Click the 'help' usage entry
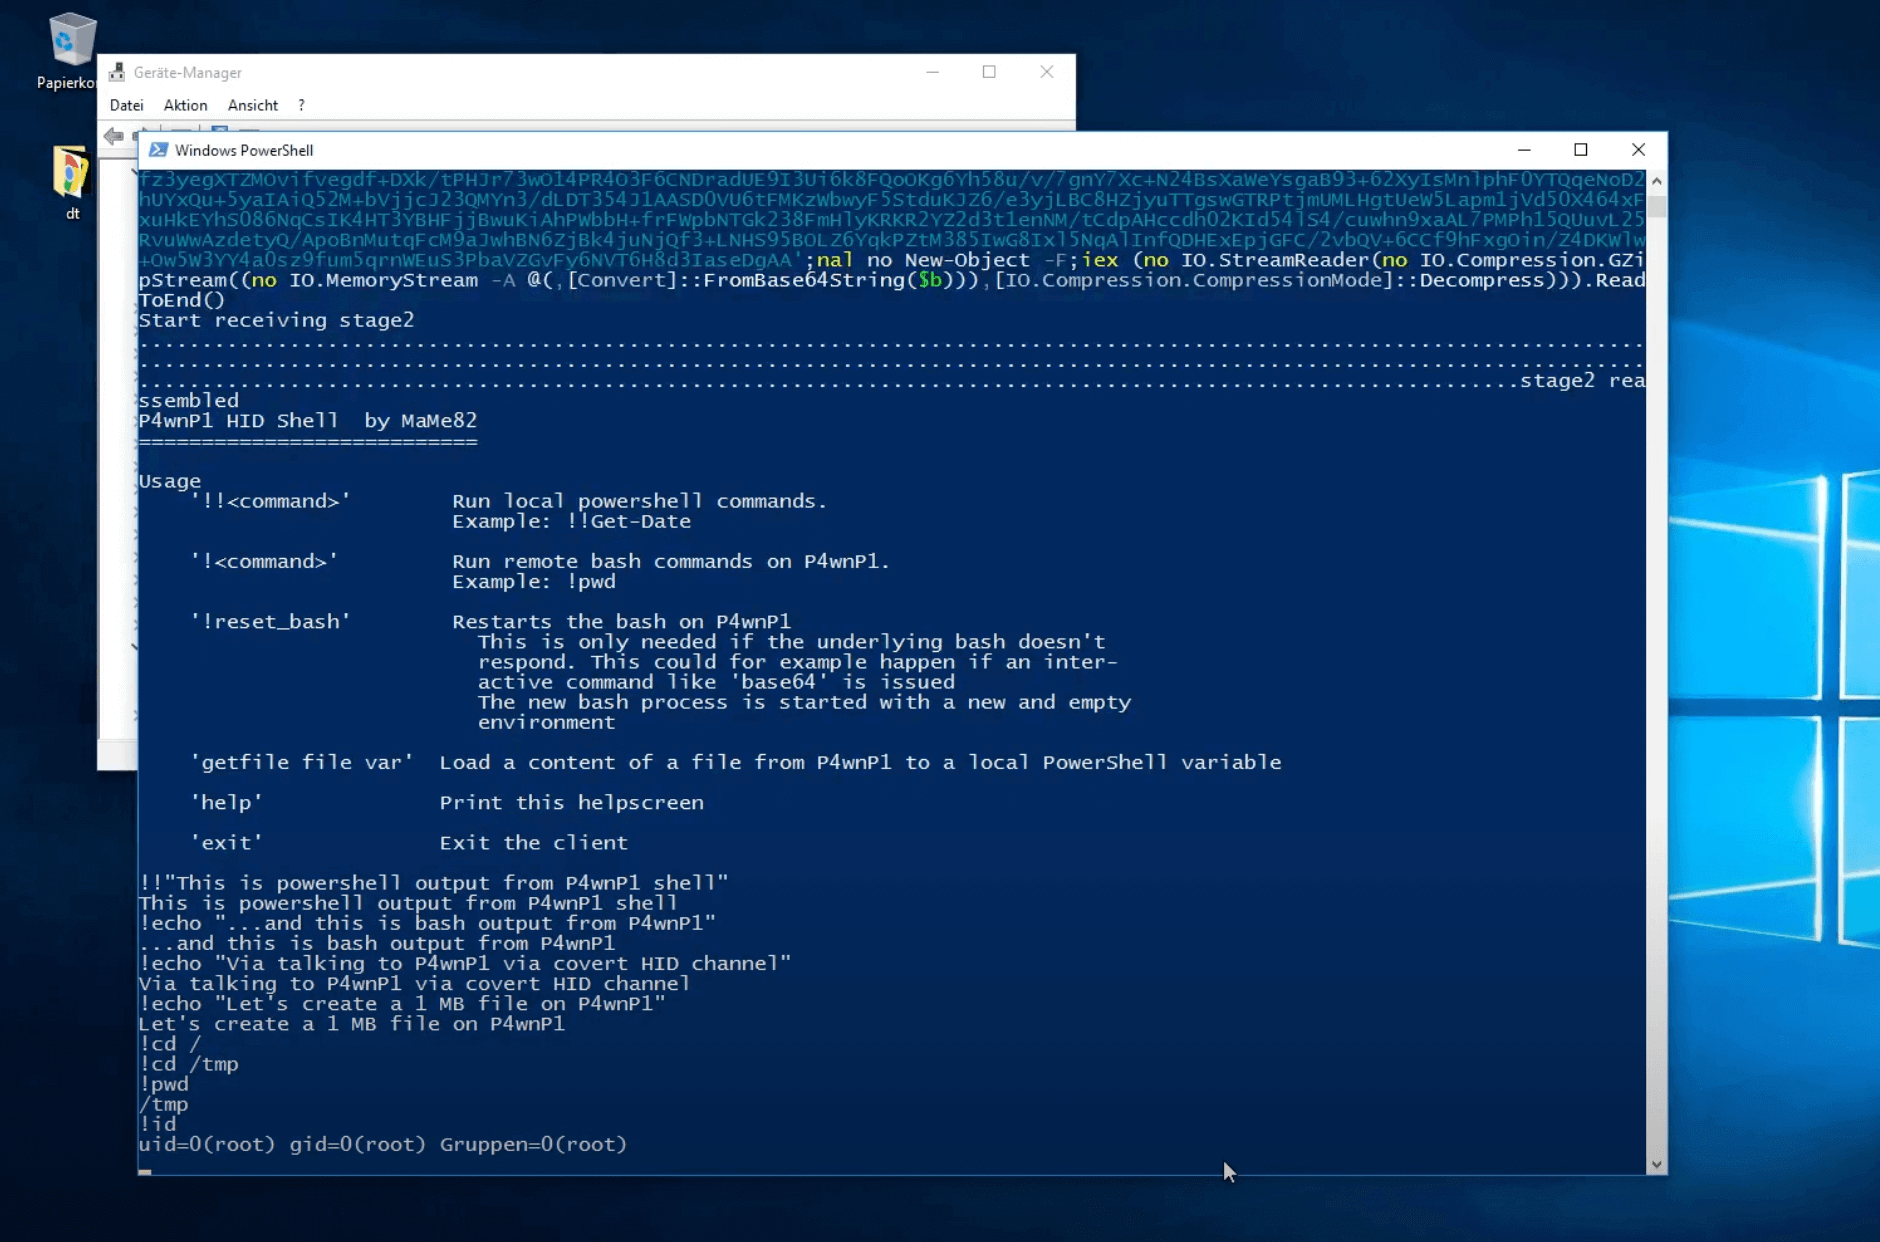Image resolution: width=1880 pixels, height=1242 pixels. [226, 802]
